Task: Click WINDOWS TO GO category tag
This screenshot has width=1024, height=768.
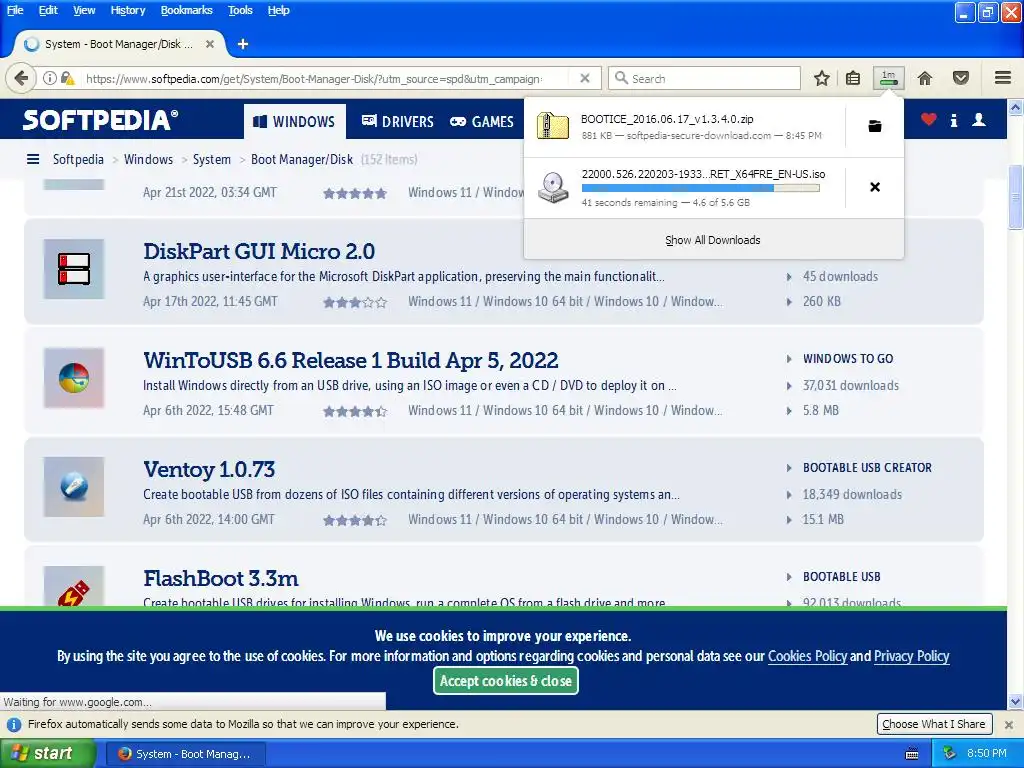Action: [848, 359]
